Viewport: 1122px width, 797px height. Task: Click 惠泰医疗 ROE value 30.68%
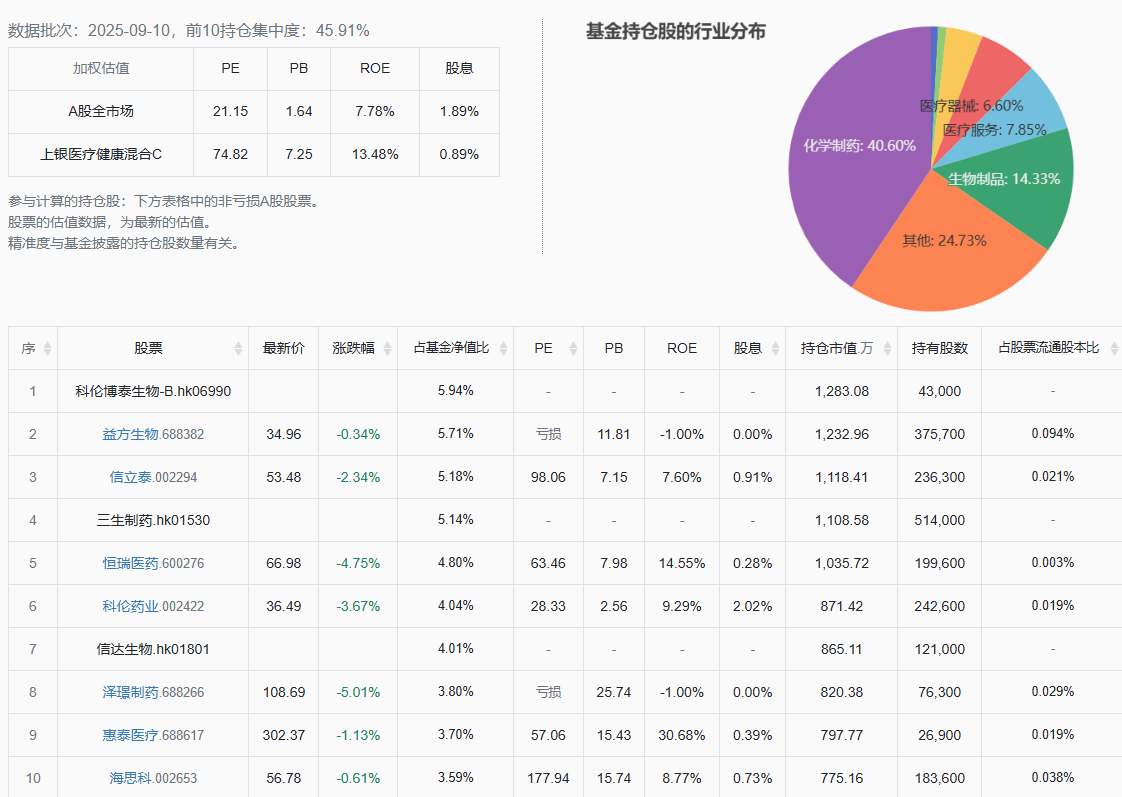(681, 735)
